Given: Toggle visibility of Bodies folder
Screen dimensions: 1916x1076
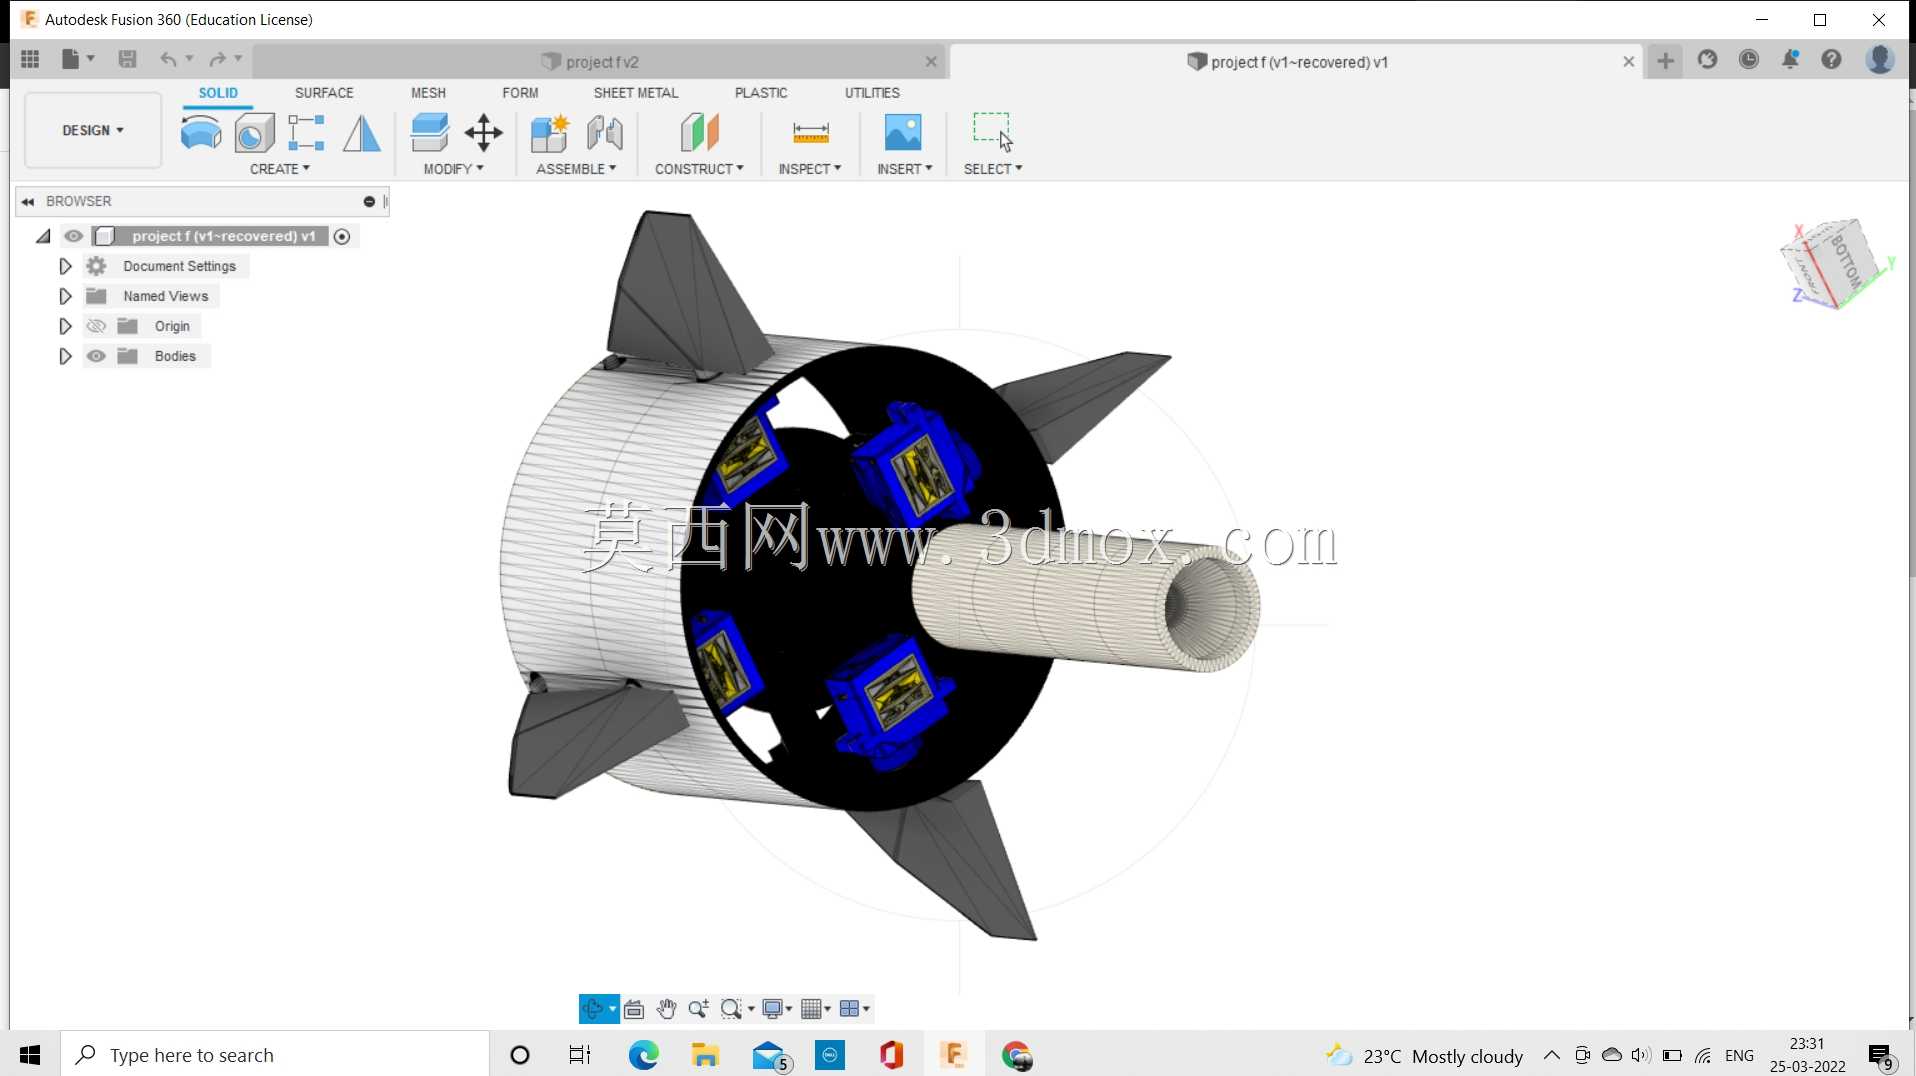Looking at the screenshot, I should (x=96, y=356).
